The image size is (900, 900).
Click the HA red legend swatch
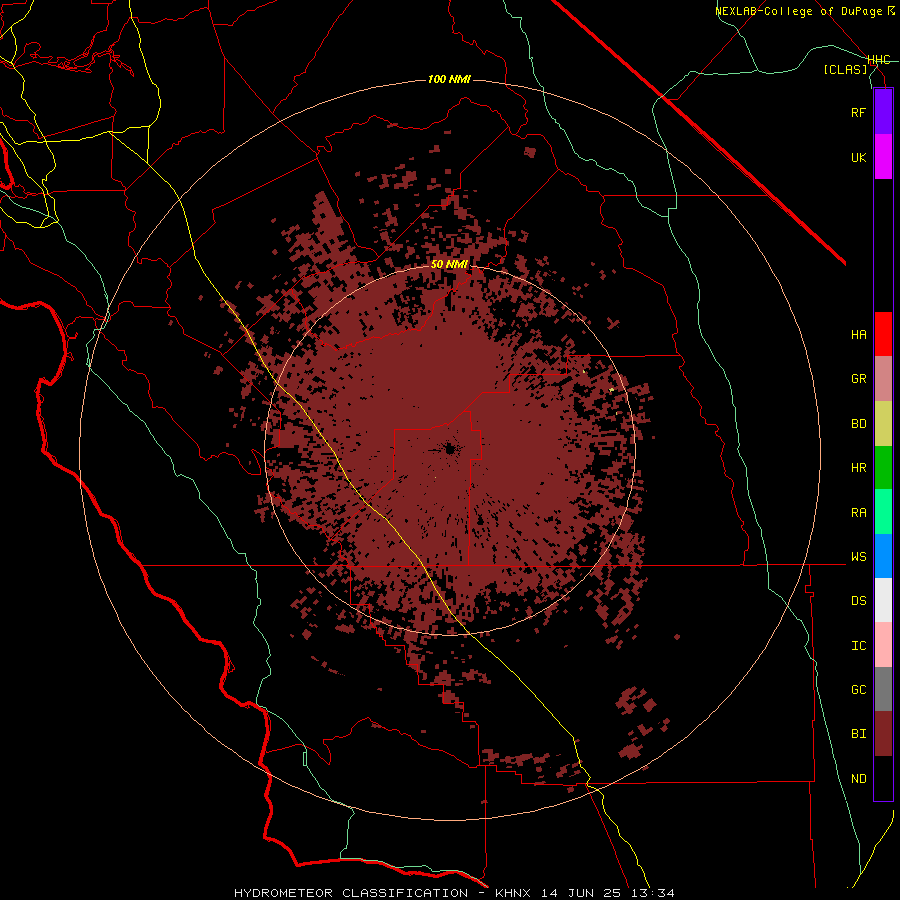pyautogui.click(x=883, y=334)
